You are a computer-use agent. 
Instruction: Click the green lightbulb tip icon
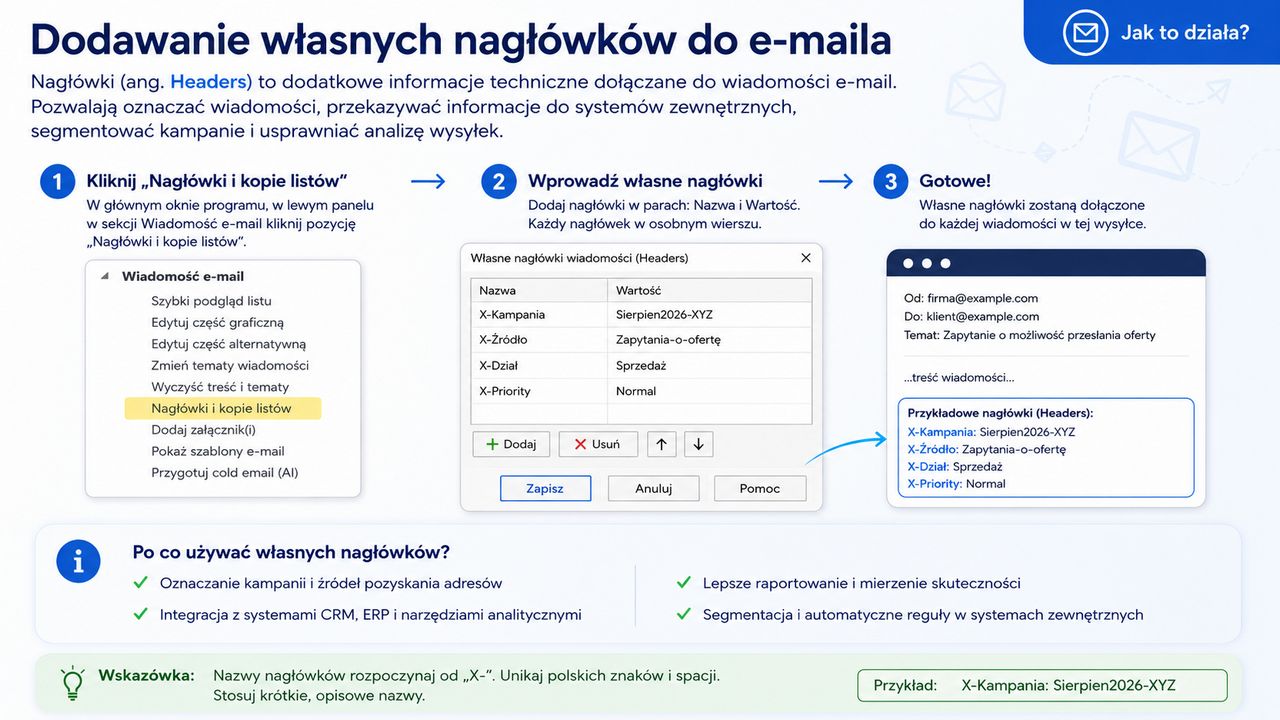click(x=72, y=682)
